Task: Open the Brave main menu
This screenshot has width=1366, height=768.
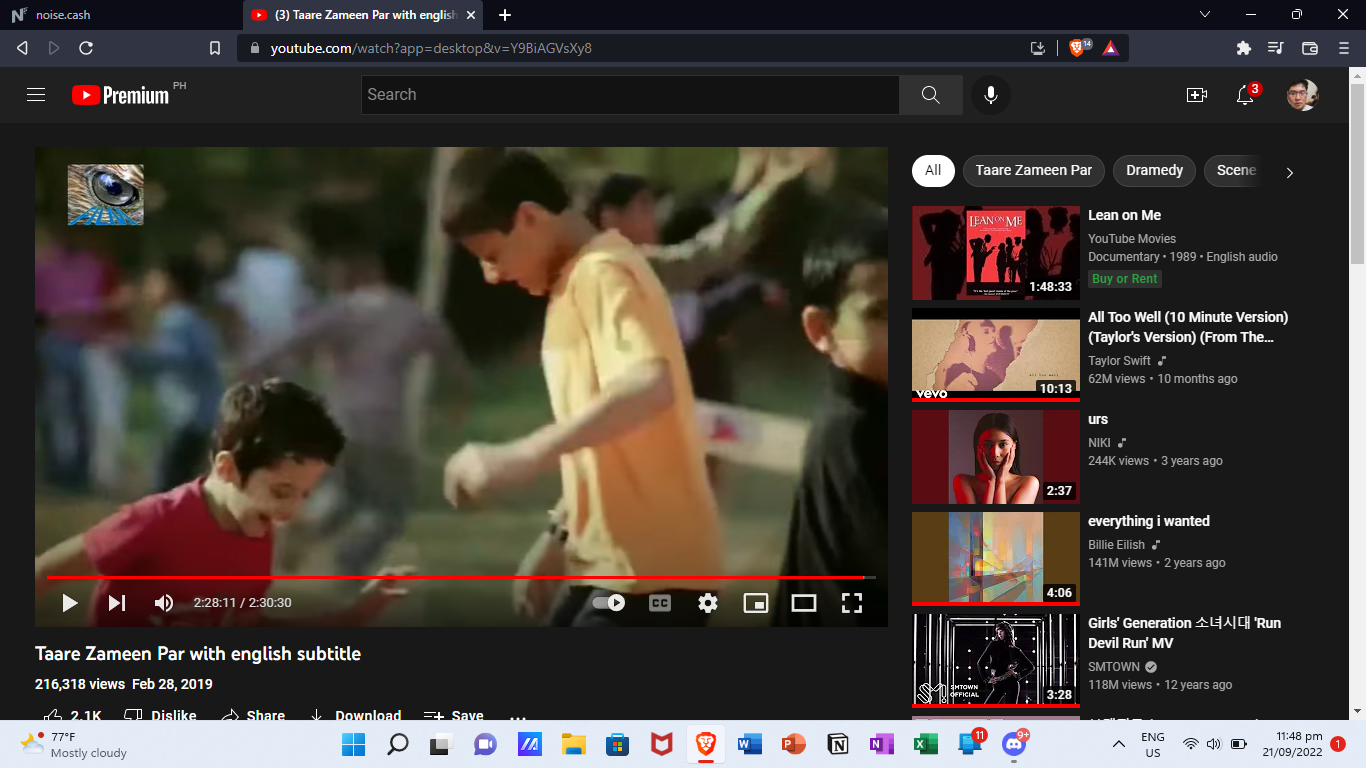Action: pos(1344,48)
